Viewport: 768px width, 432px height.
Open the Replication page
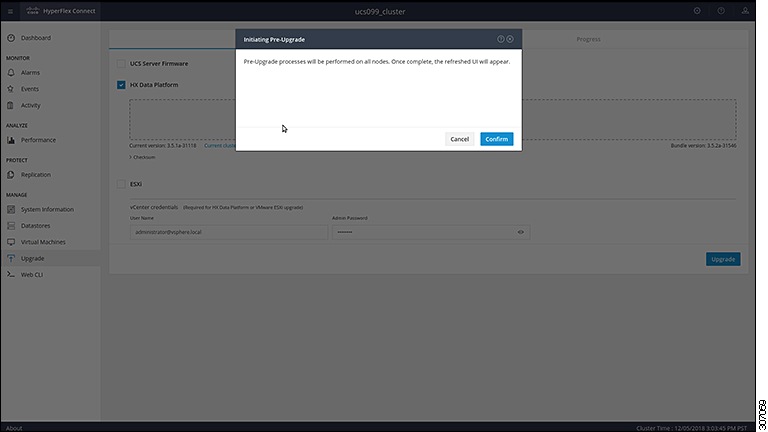36,175
